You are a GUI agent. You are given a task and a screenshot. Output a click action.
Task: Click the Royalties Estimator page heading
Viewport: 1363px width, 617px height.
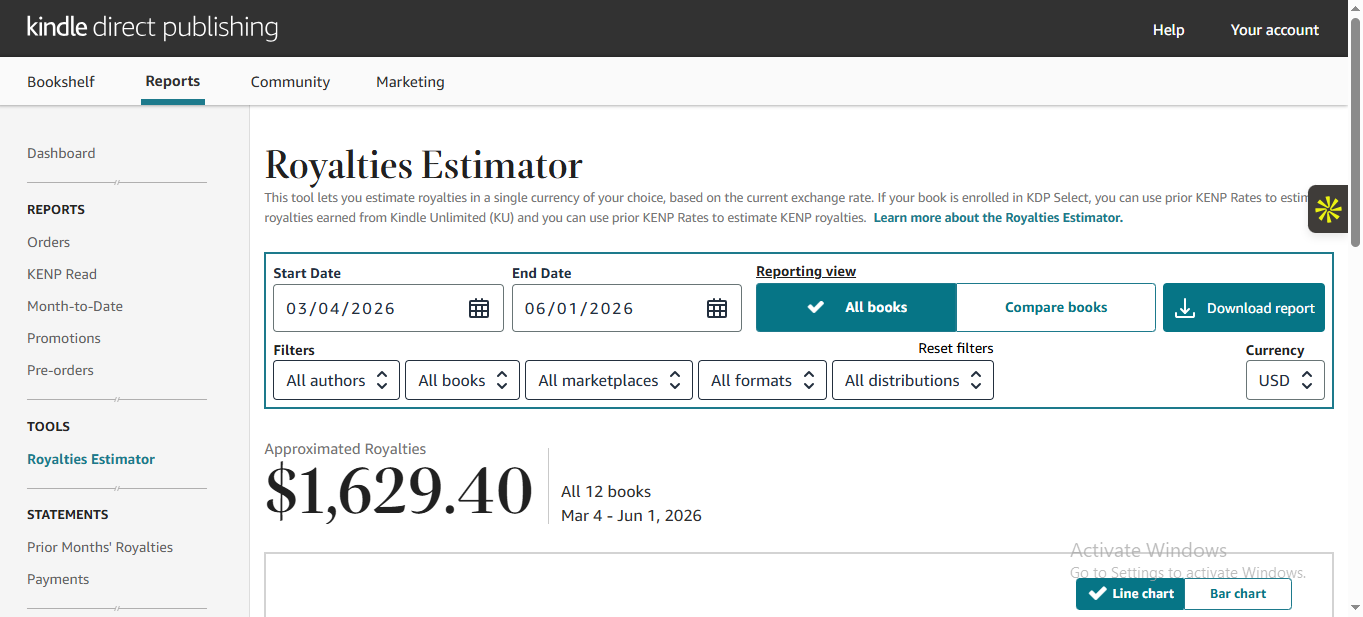coord(424,165)
